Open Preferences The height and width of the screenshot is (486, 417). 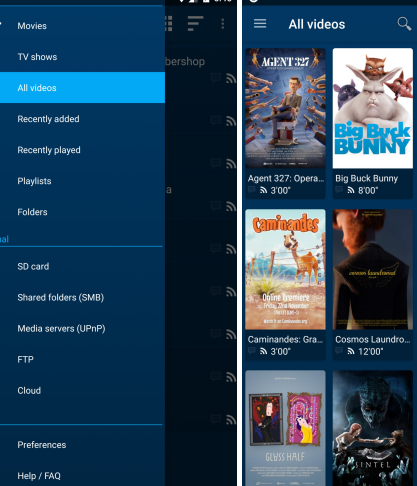[42, 445]
